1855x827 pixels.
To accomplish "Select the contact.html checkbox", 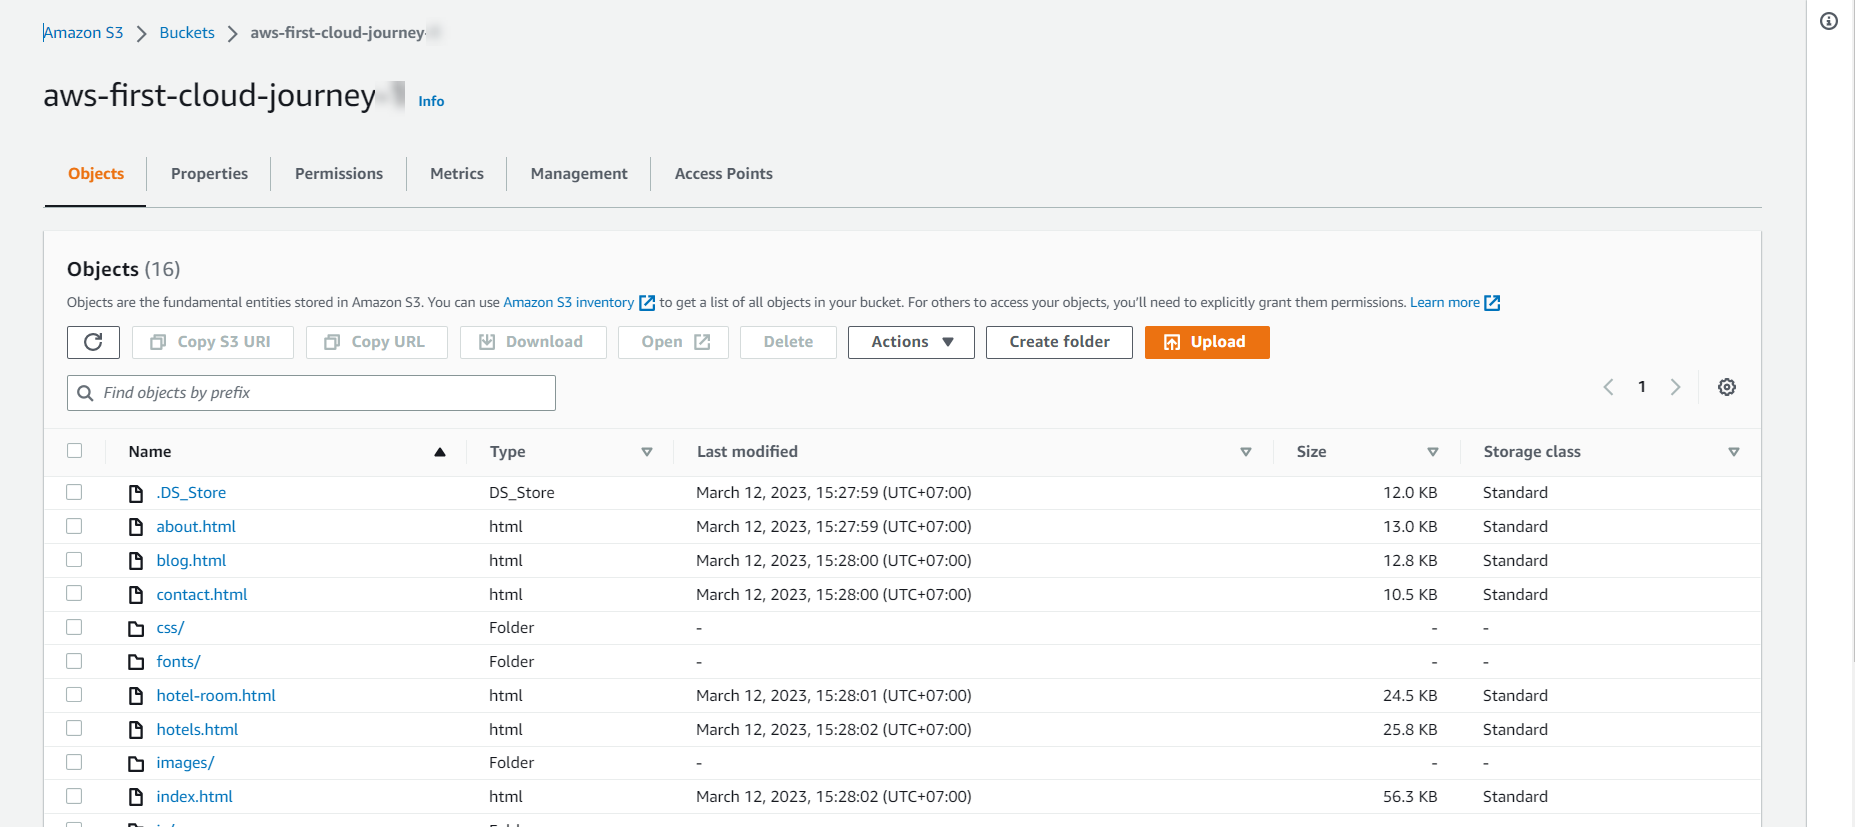I will point(74,594).
